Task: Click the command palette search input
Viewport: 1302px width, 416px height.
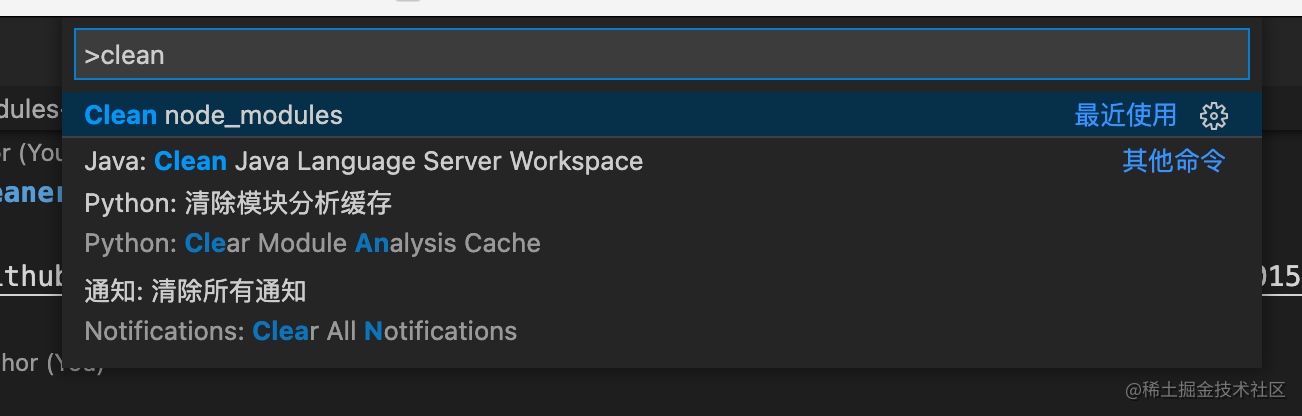Action: (660, 54)
